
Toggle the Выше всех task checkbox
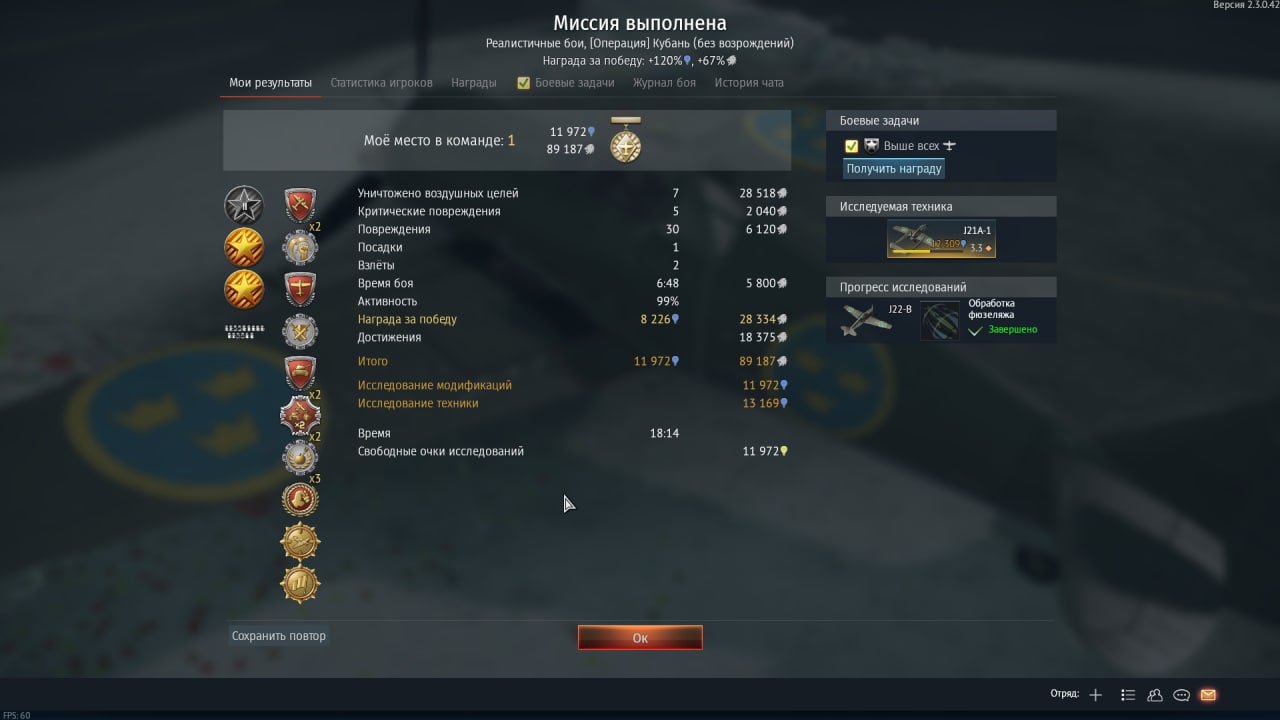tap(852, 146)
